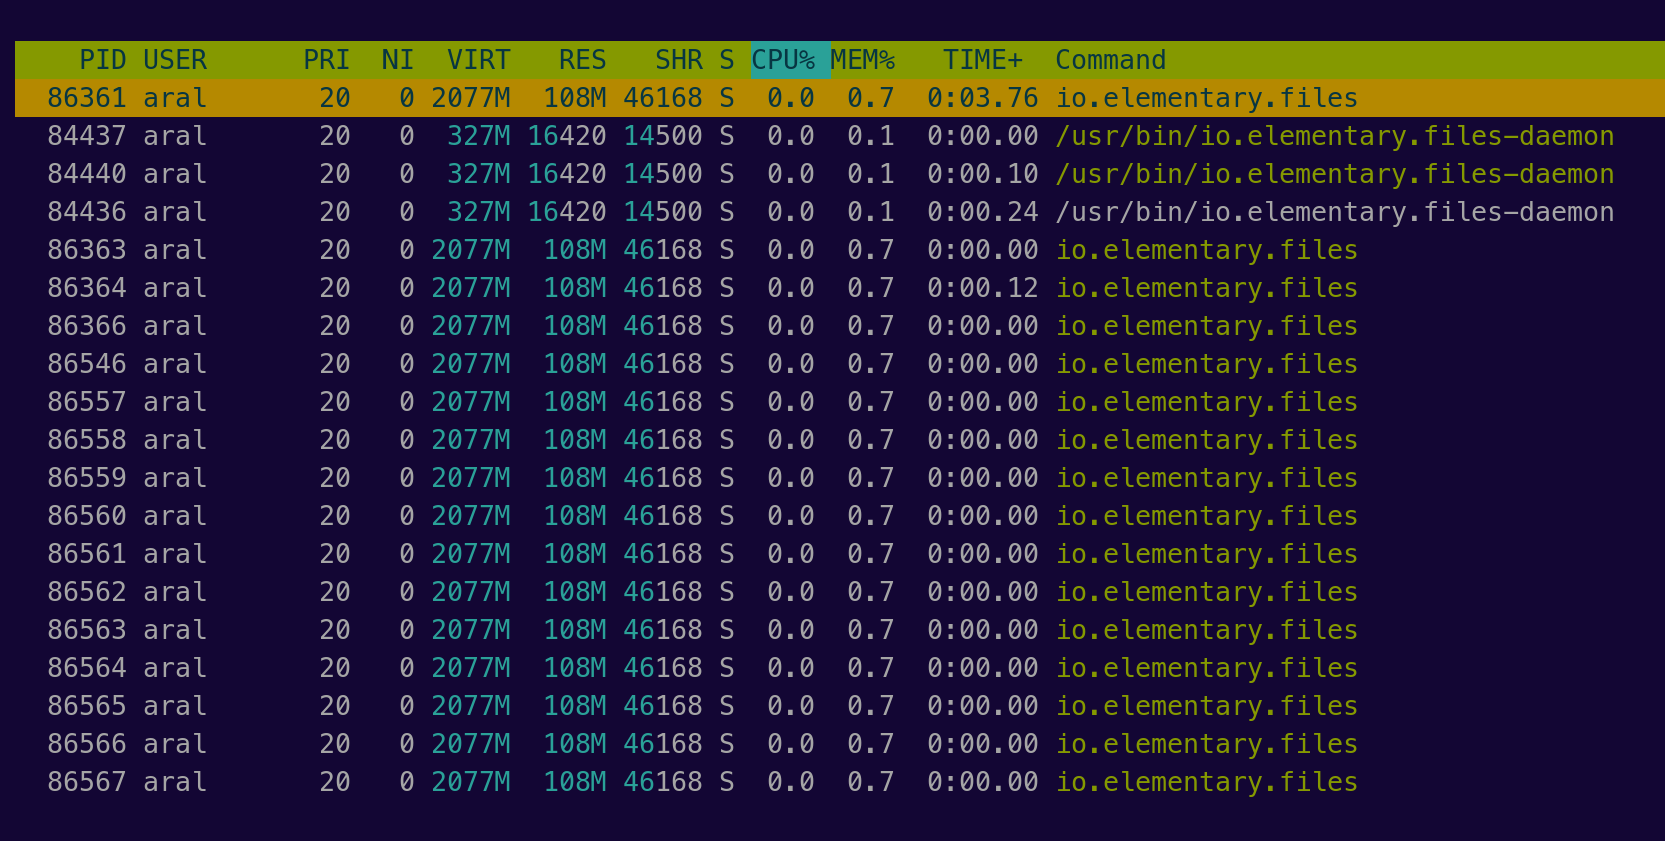Click 0.0 CPU% value of PID 86566
The height and width of the screenshot is (841, 1665).
(x=791, y=744)
